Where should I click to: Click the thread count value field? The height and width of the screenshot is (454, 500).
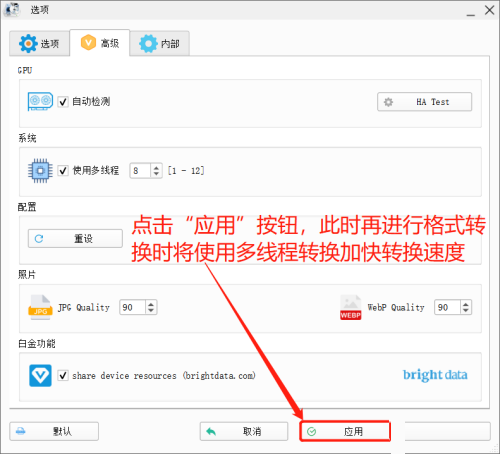pyautogui.click(x=140, y=171)
